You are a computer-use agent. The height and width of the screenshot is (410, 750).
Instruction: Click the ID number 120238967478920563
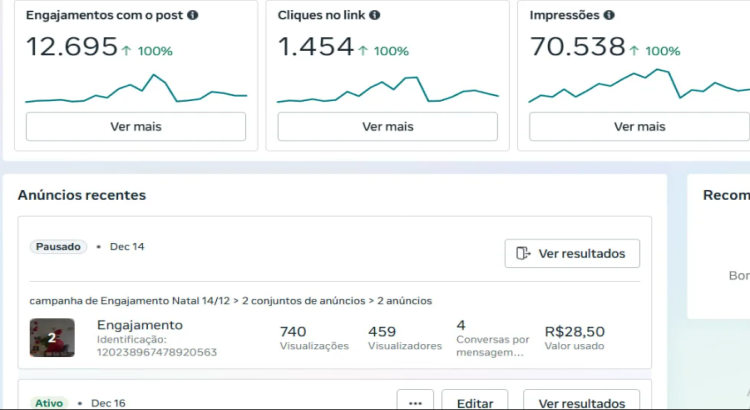coord(157,352)
